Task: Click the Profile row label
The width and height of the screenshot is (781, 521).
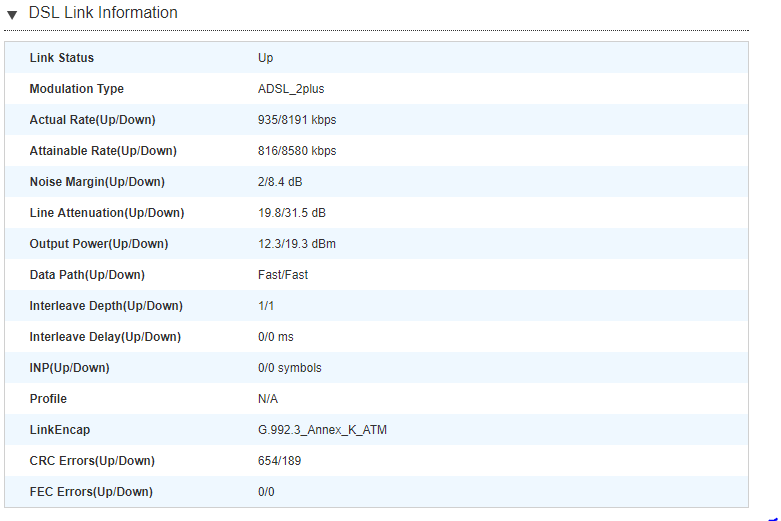Action: [x=48, y=399]
